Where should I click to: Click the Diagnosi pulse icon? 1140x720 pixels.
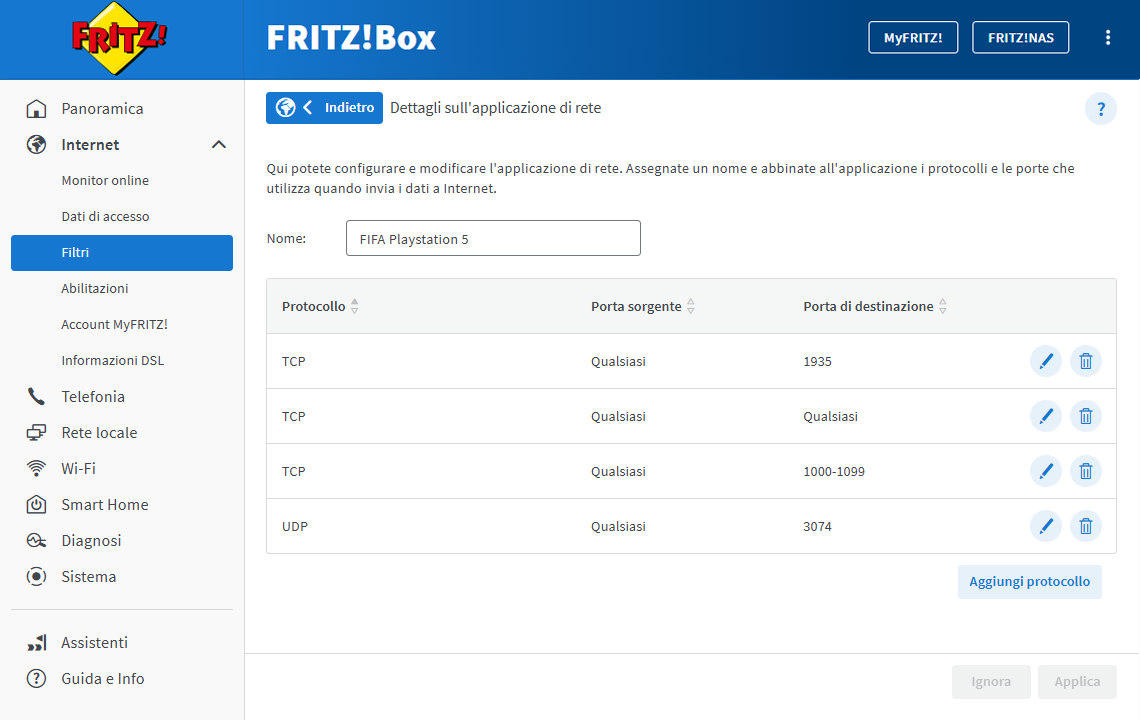(36, 540)
